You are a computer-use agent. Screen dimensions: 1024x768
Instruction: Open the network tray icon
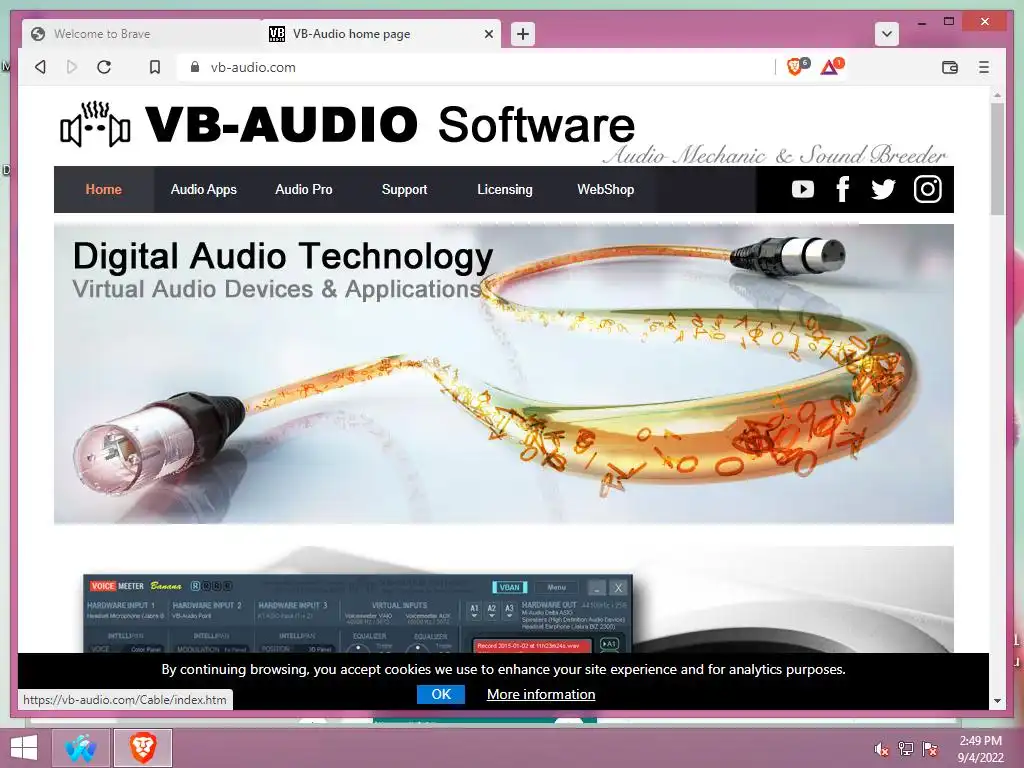pyautogui.click(x=905, y=749)
